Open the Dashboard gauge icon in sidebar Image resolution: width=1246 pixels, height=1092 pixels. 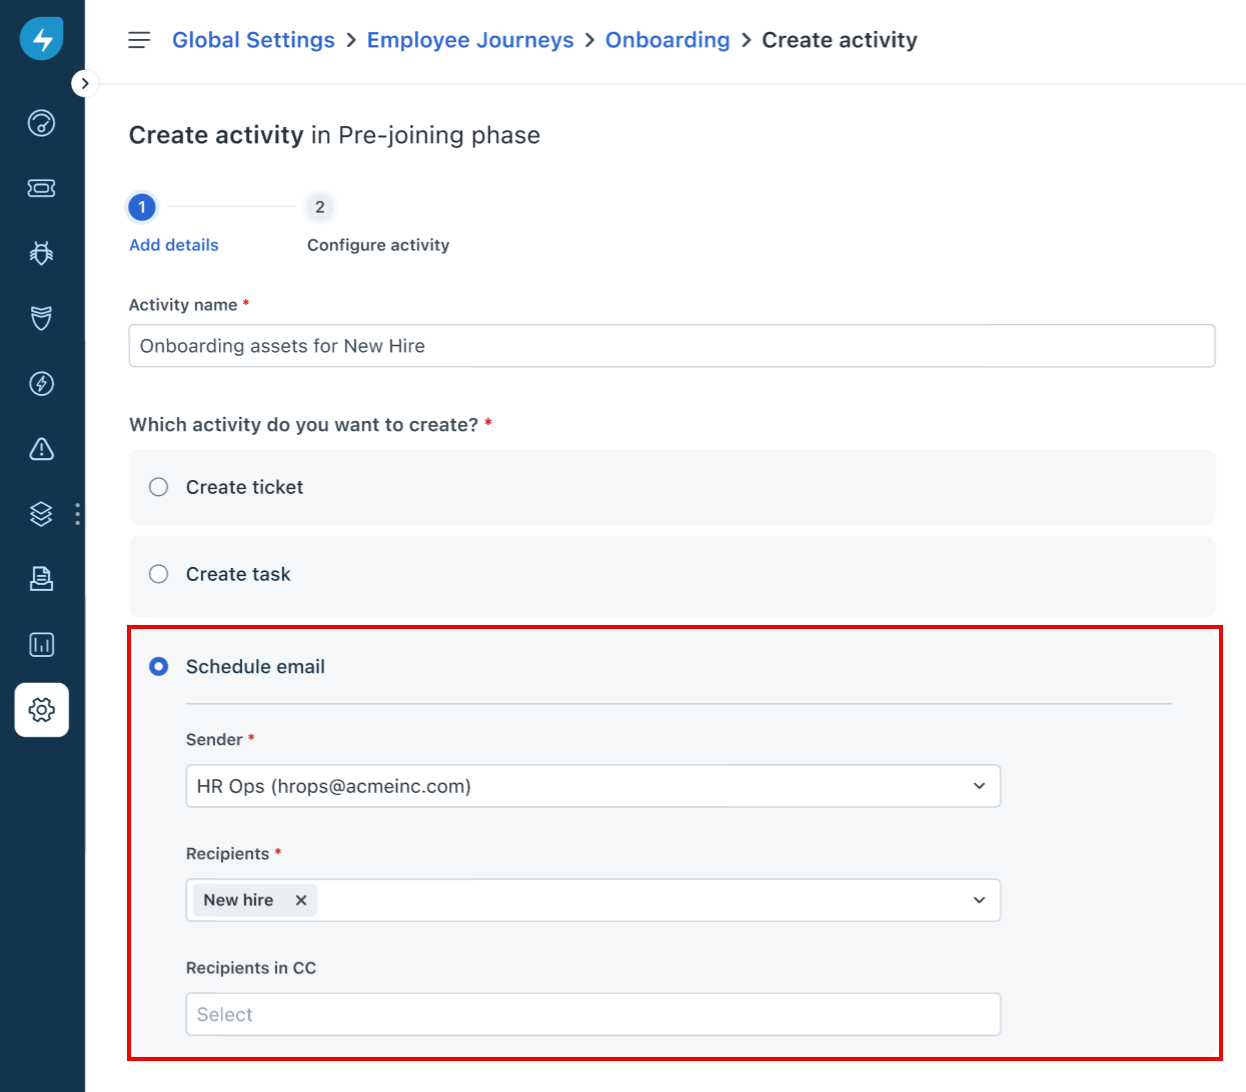pos(41,123)
